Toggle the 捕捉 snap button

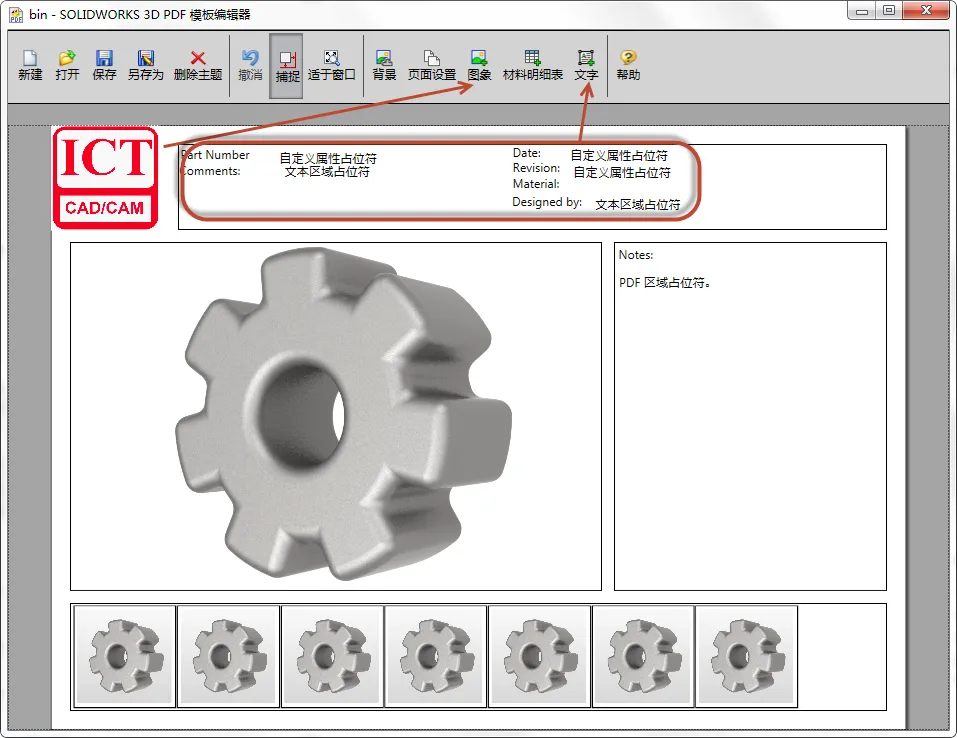(x=287, y=66)
